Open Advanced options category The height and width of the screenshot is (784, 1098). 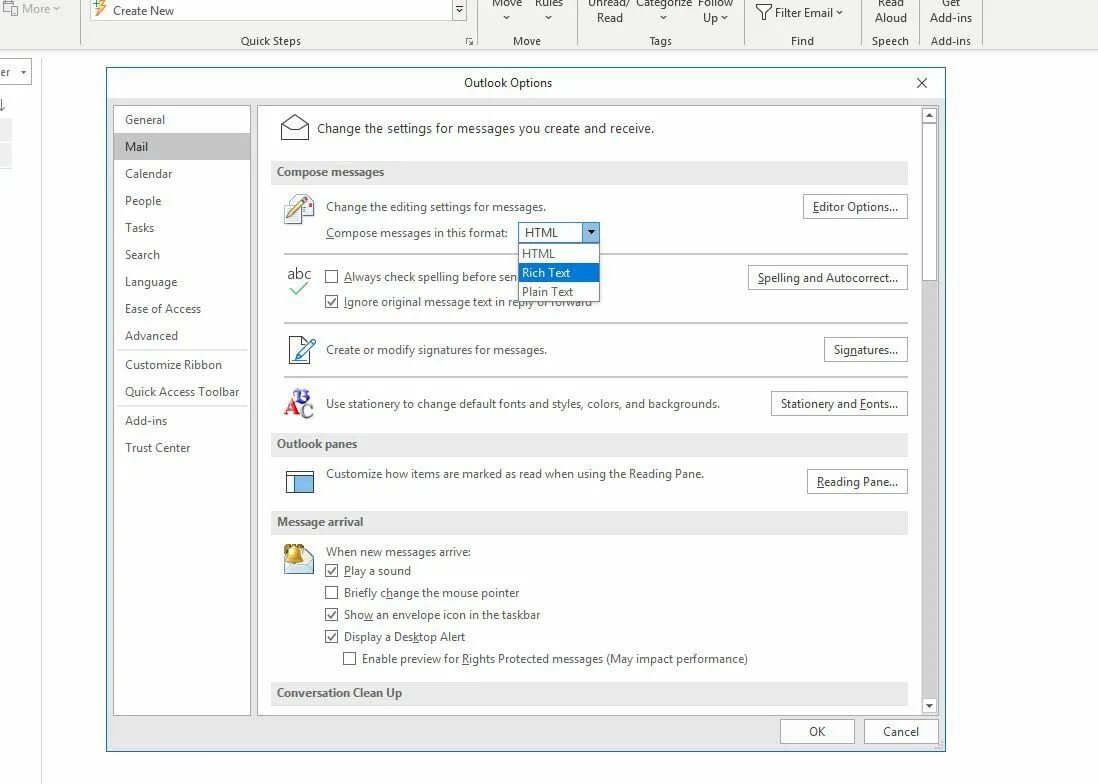pos(182,336)
